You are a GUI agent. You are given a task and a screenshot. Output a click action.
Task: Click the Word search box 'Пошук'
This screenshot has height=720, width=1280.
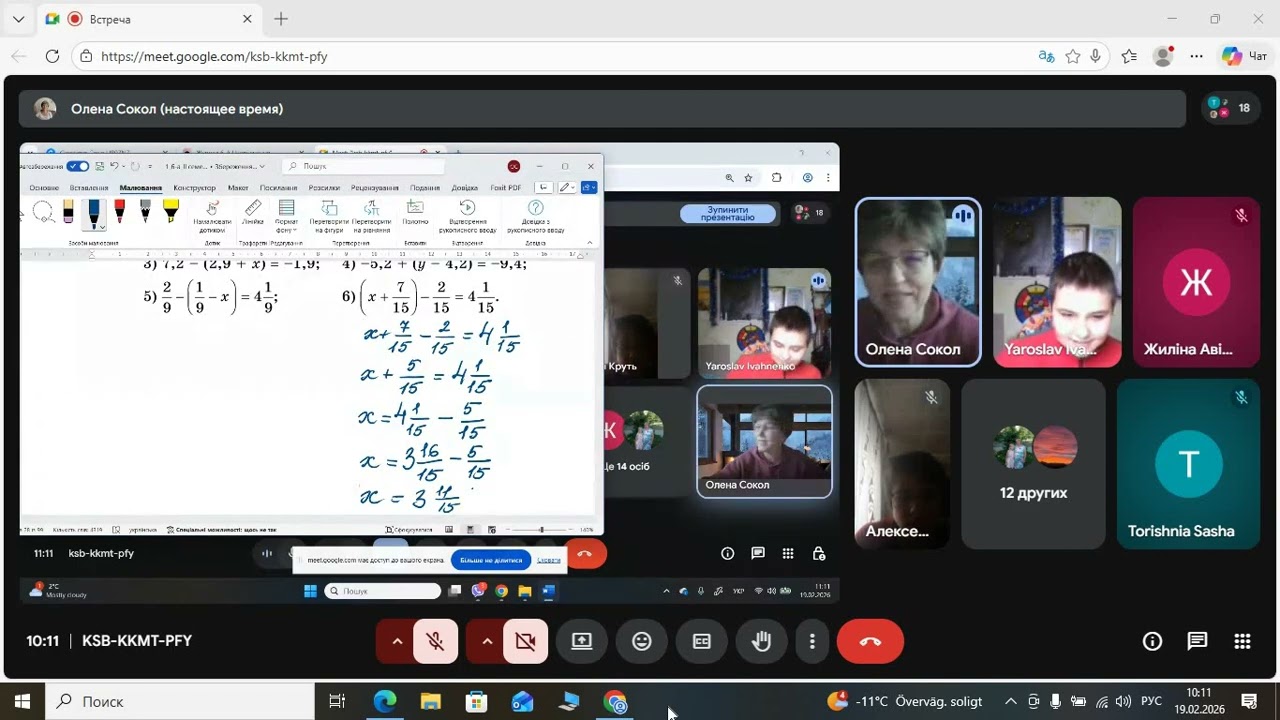[x=362, y=166]
